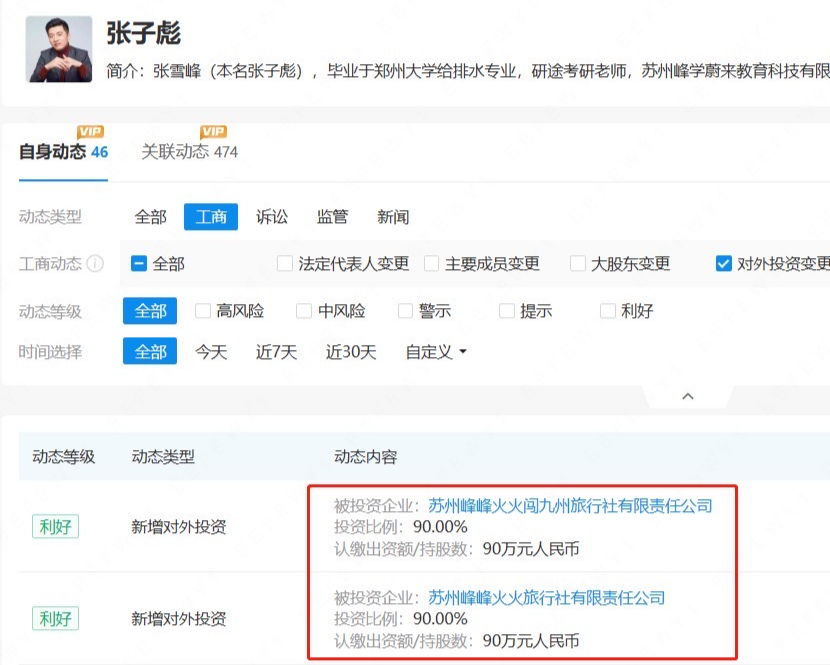Check the 高风险 risk level checkbox

pos(198,311)
